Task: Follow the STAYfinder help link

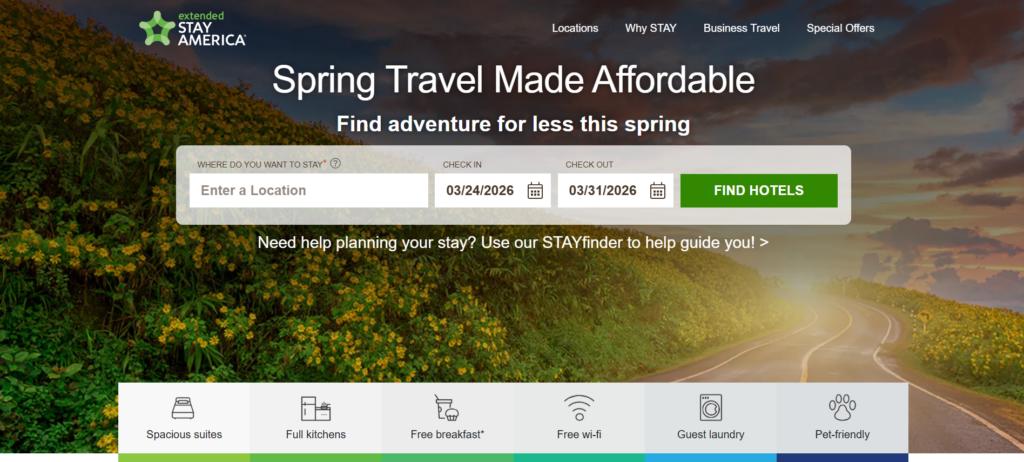Action: point(513,242)
